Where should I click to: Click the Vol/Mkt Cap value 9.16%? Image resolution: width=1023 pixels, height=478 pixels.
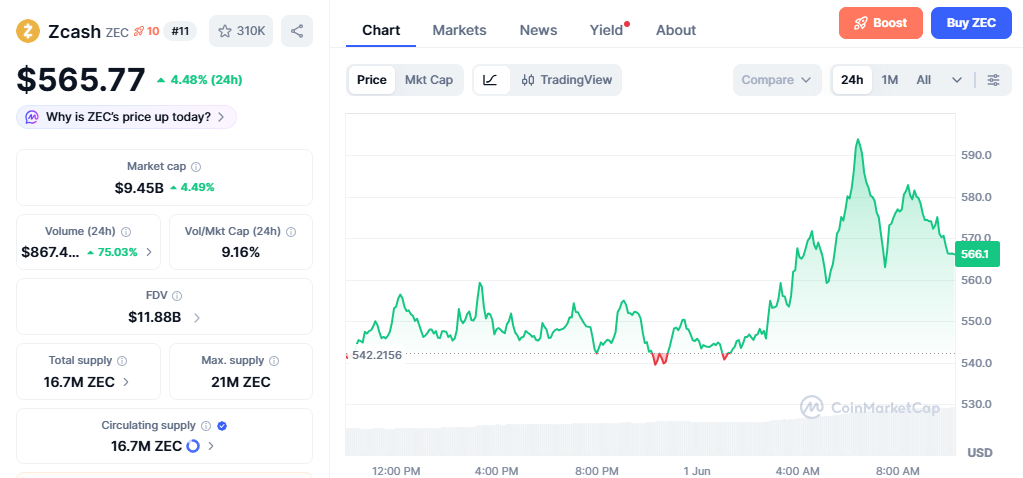click(241, 252)
